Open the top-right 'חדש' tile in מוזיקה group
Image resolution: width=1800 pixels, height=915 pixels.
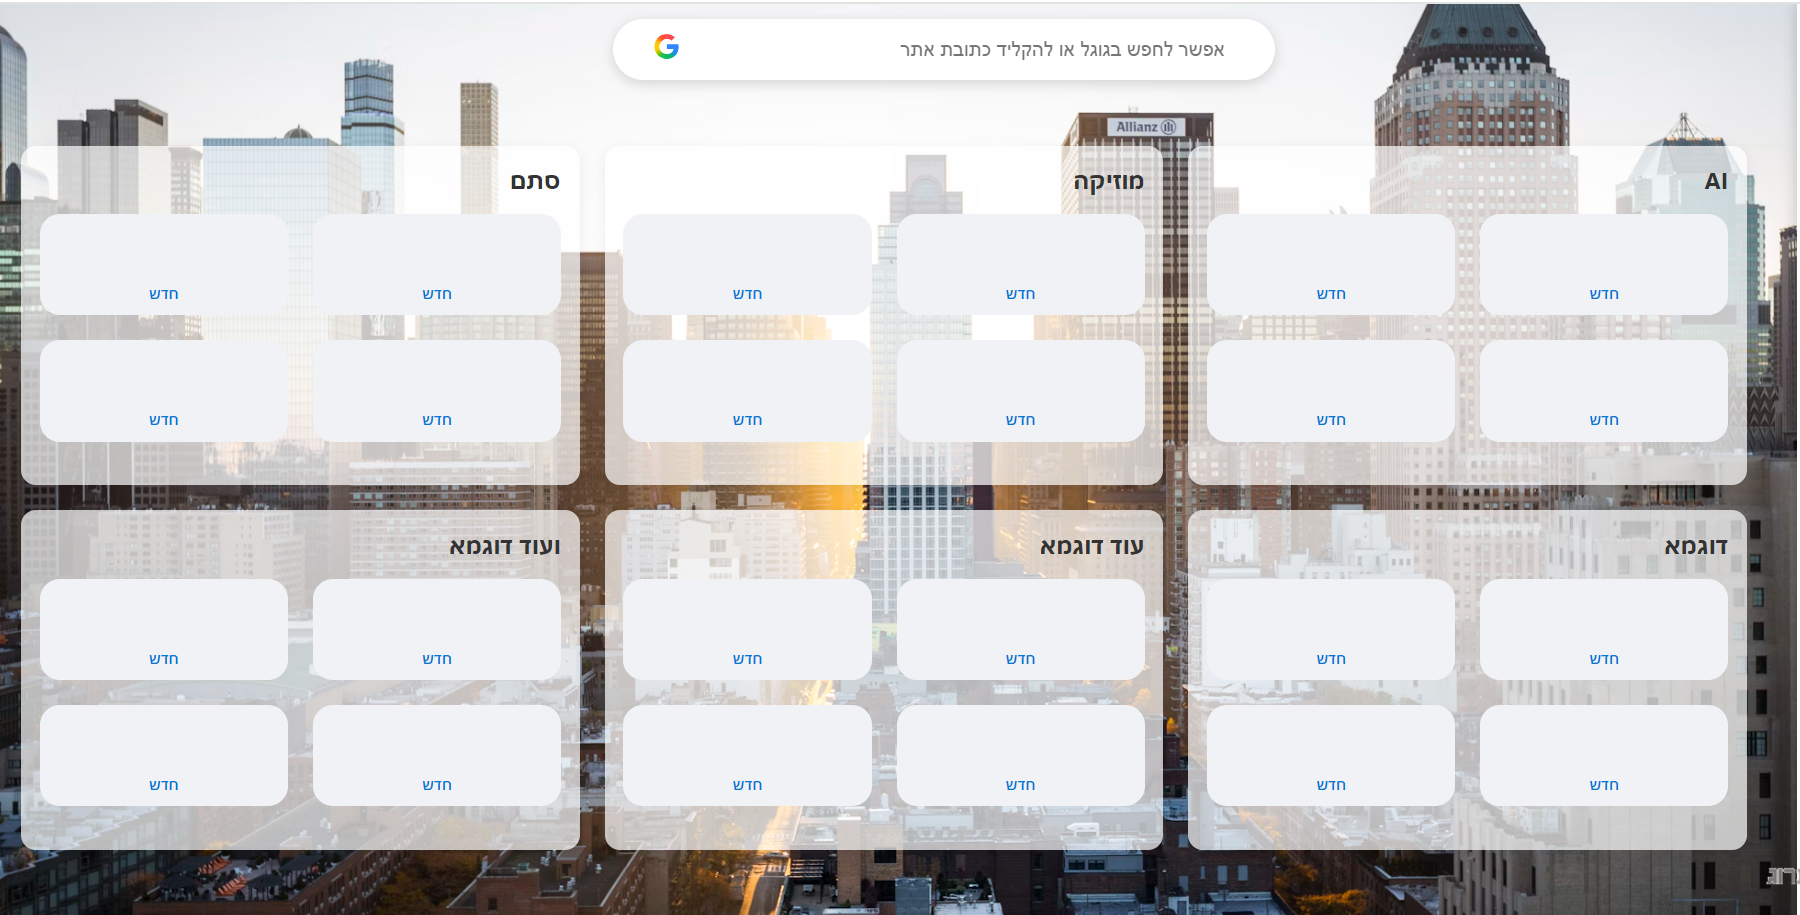click(x=1020, y=265)
